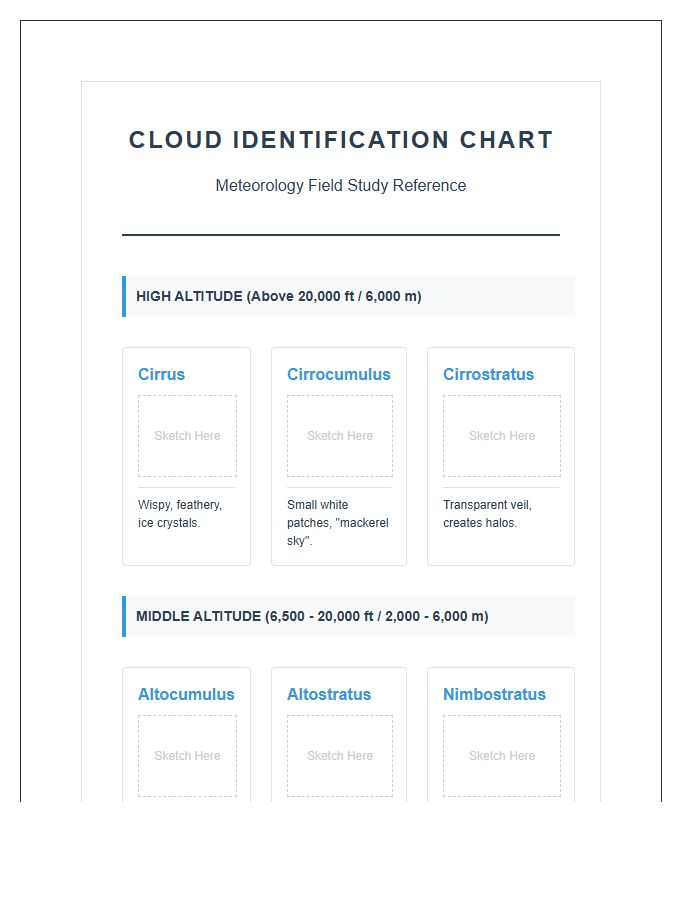Click the Altocumulus card heading
Image resolution: width=700 pixels, height=900 pixels.
tap(186, 695)
